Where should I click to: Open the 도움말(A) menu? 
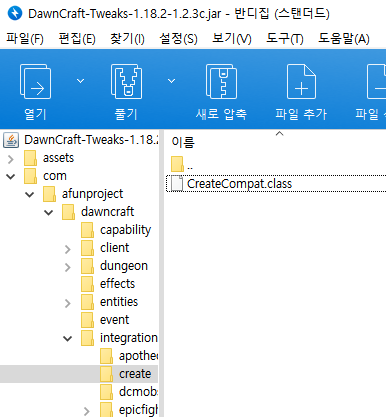(x=344, y=39)
